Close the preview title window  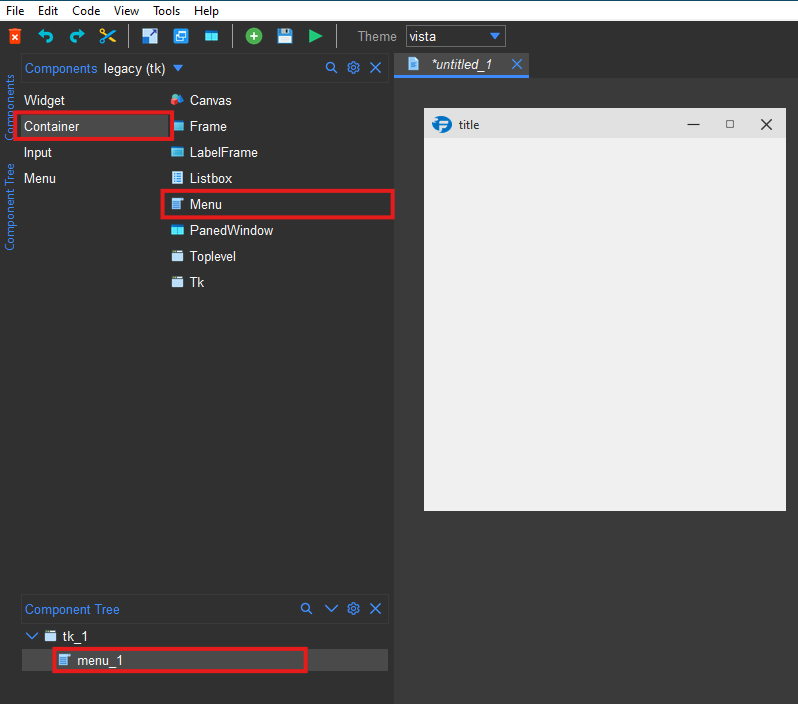click(x=766, y=124)
